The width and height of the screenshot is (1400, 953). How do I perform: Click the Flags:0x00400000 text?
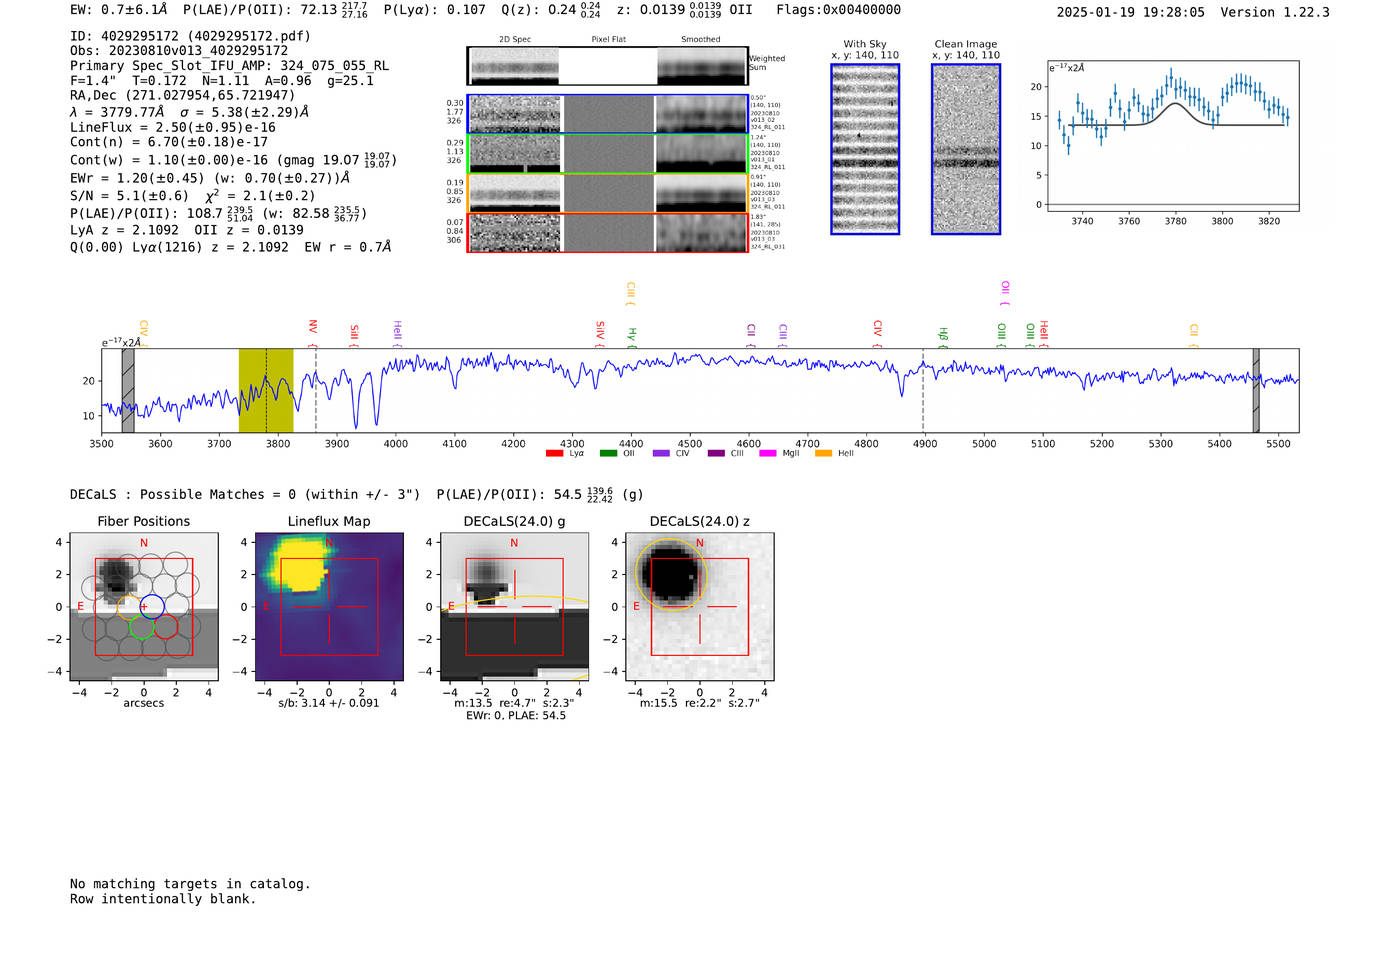838,10
